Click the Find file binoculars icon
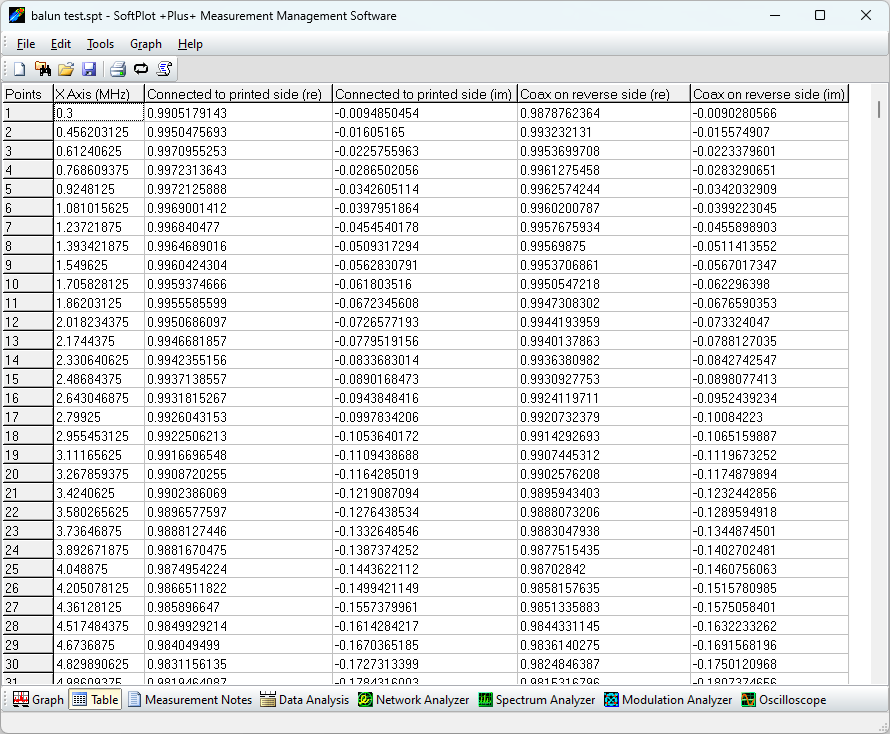Viewport: 890px width, 734px height. click(43, 69)
